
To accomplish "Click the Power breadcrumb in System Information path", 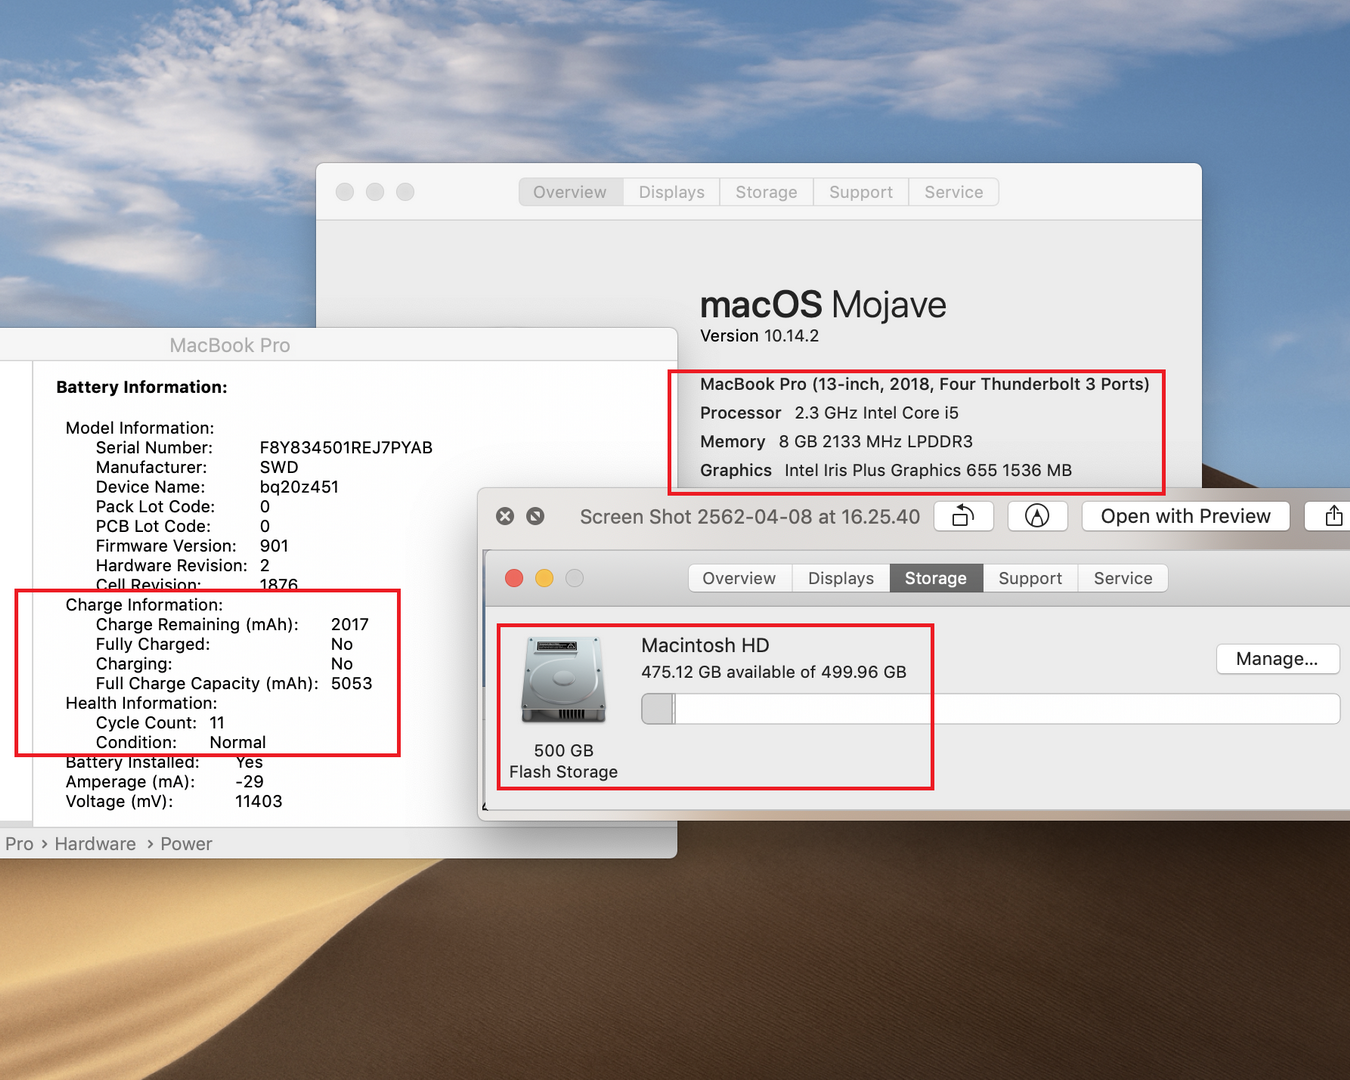I will (x=186, y=844).
